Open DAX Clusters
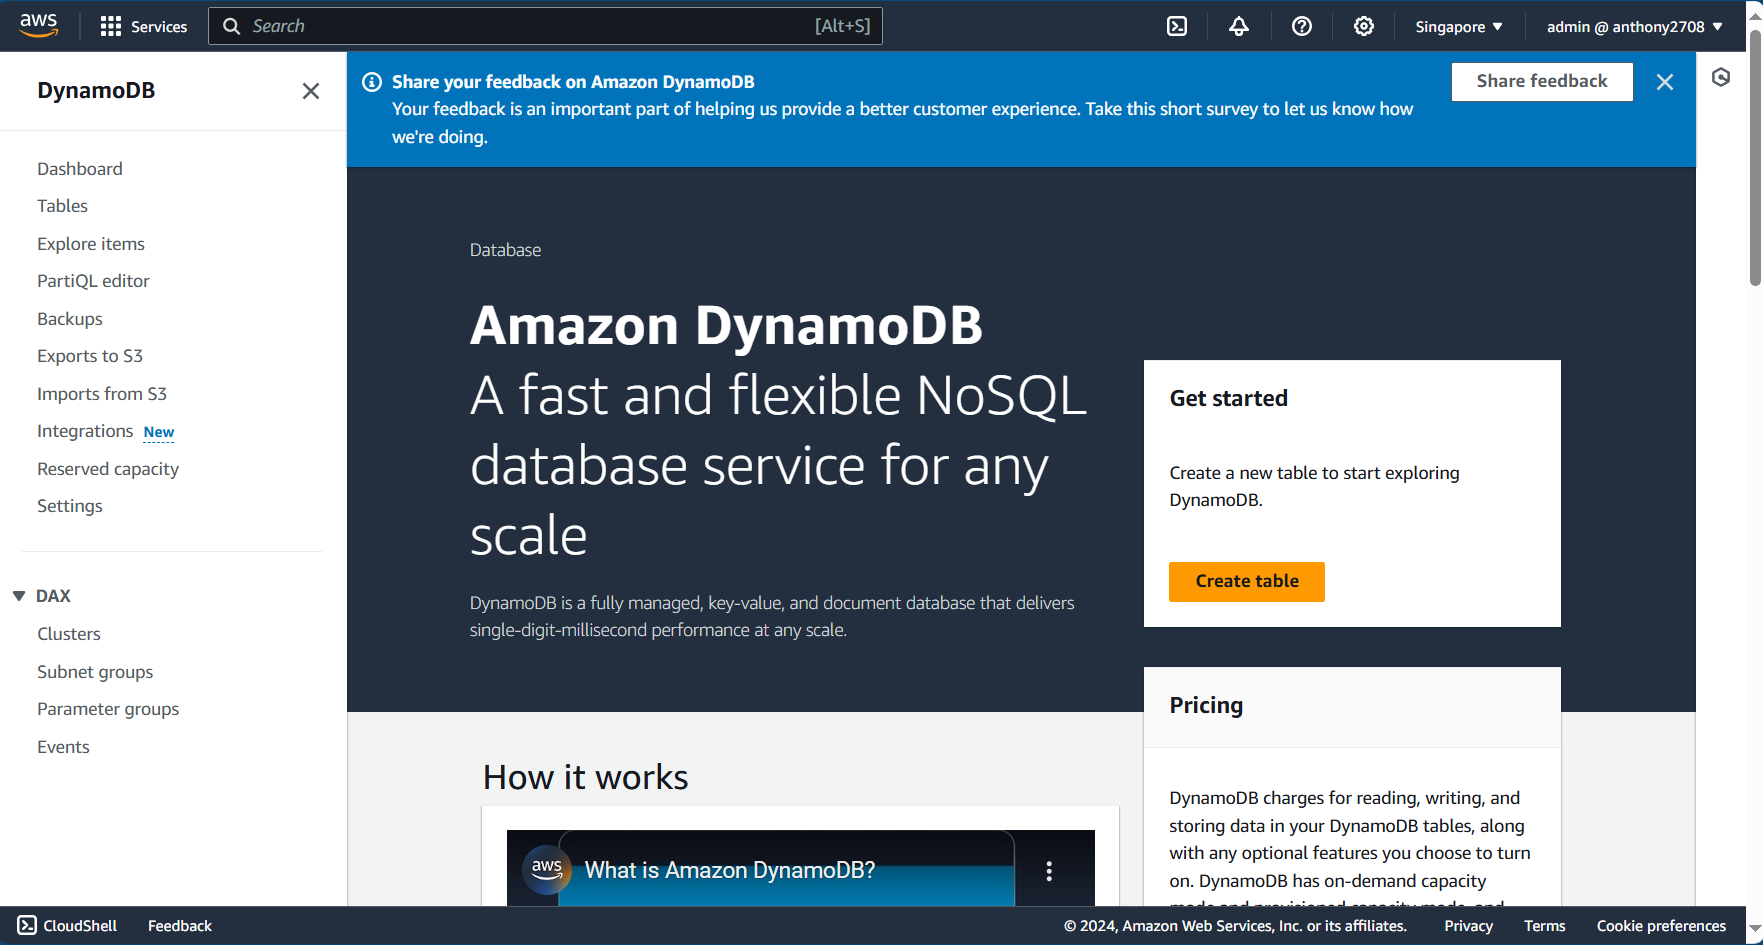 (69, 634)
